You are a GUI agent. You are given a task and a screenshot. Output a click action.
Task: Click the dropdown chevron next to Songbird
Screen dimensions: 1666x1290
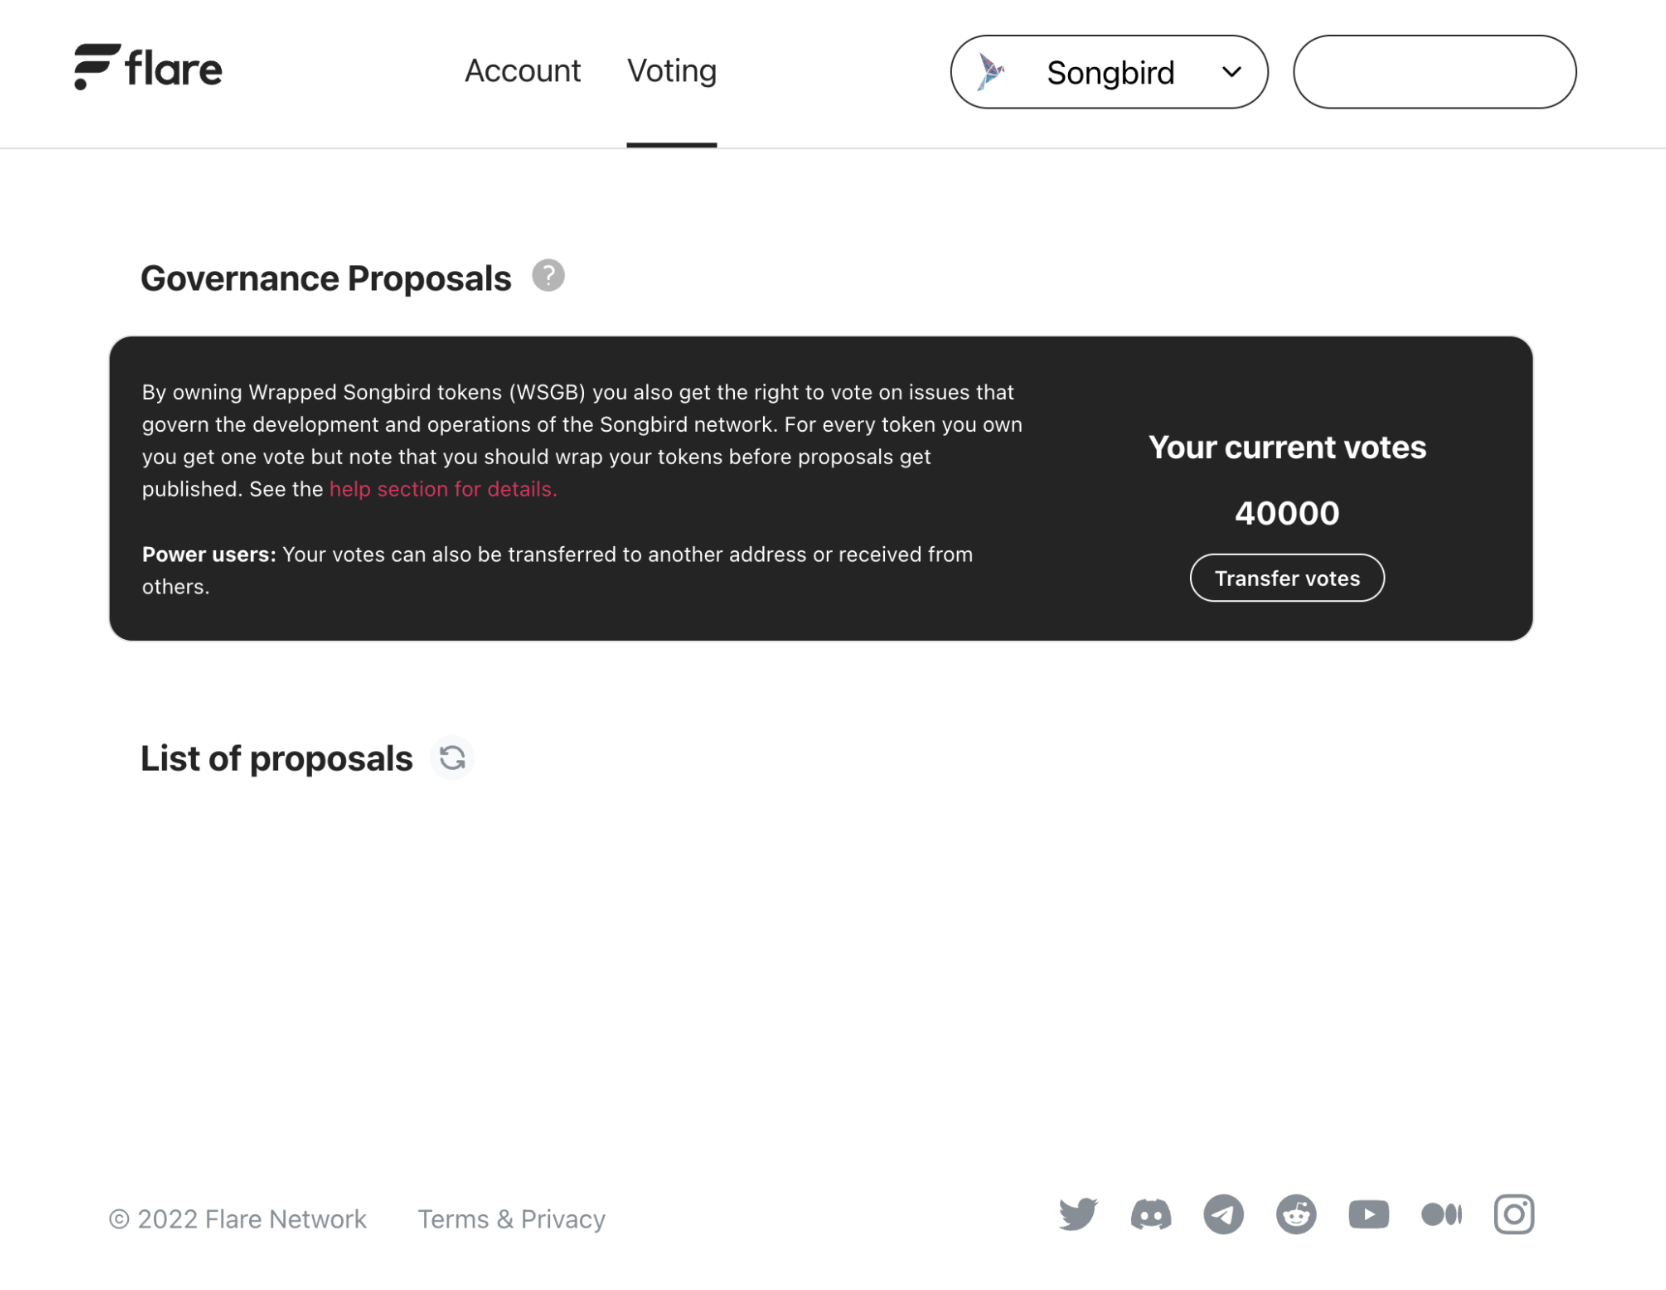pos(1231,72)
